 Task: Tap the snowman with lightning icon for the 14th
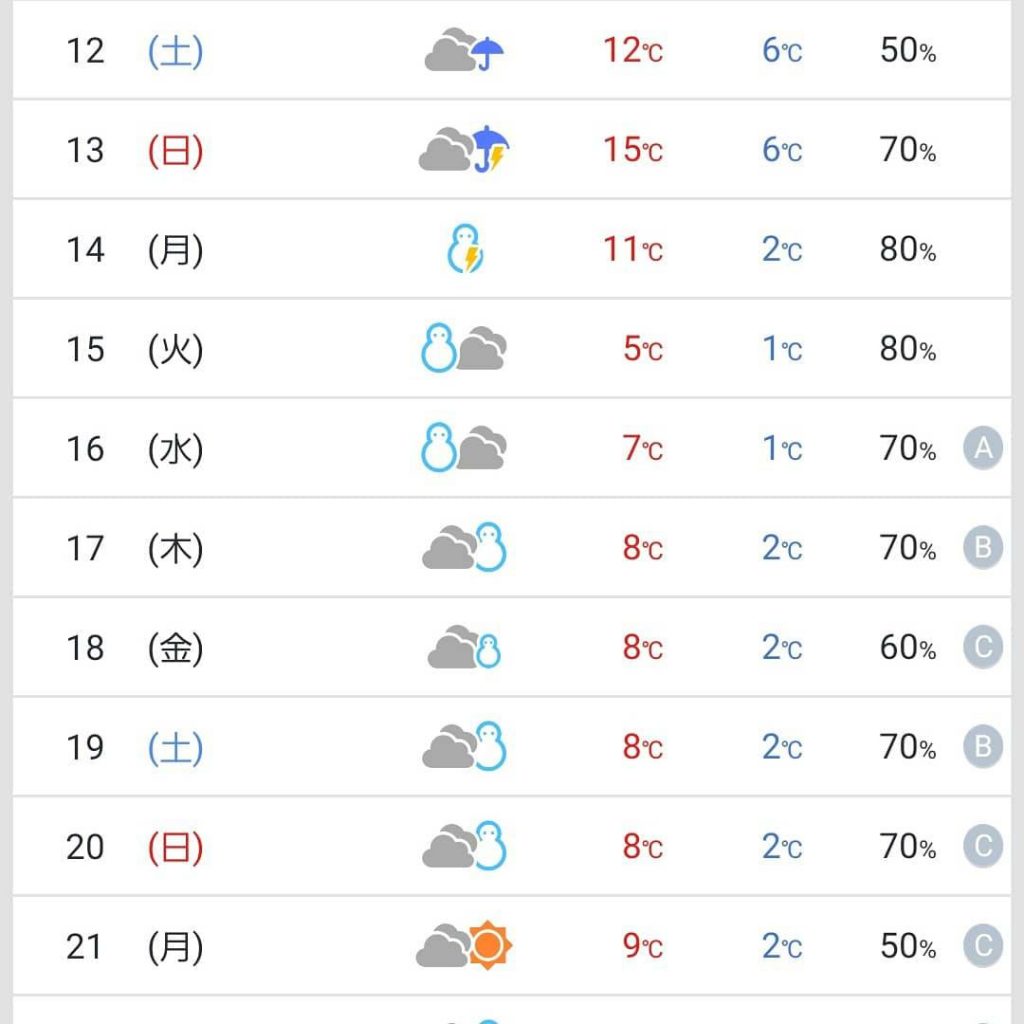pos(465,249)
